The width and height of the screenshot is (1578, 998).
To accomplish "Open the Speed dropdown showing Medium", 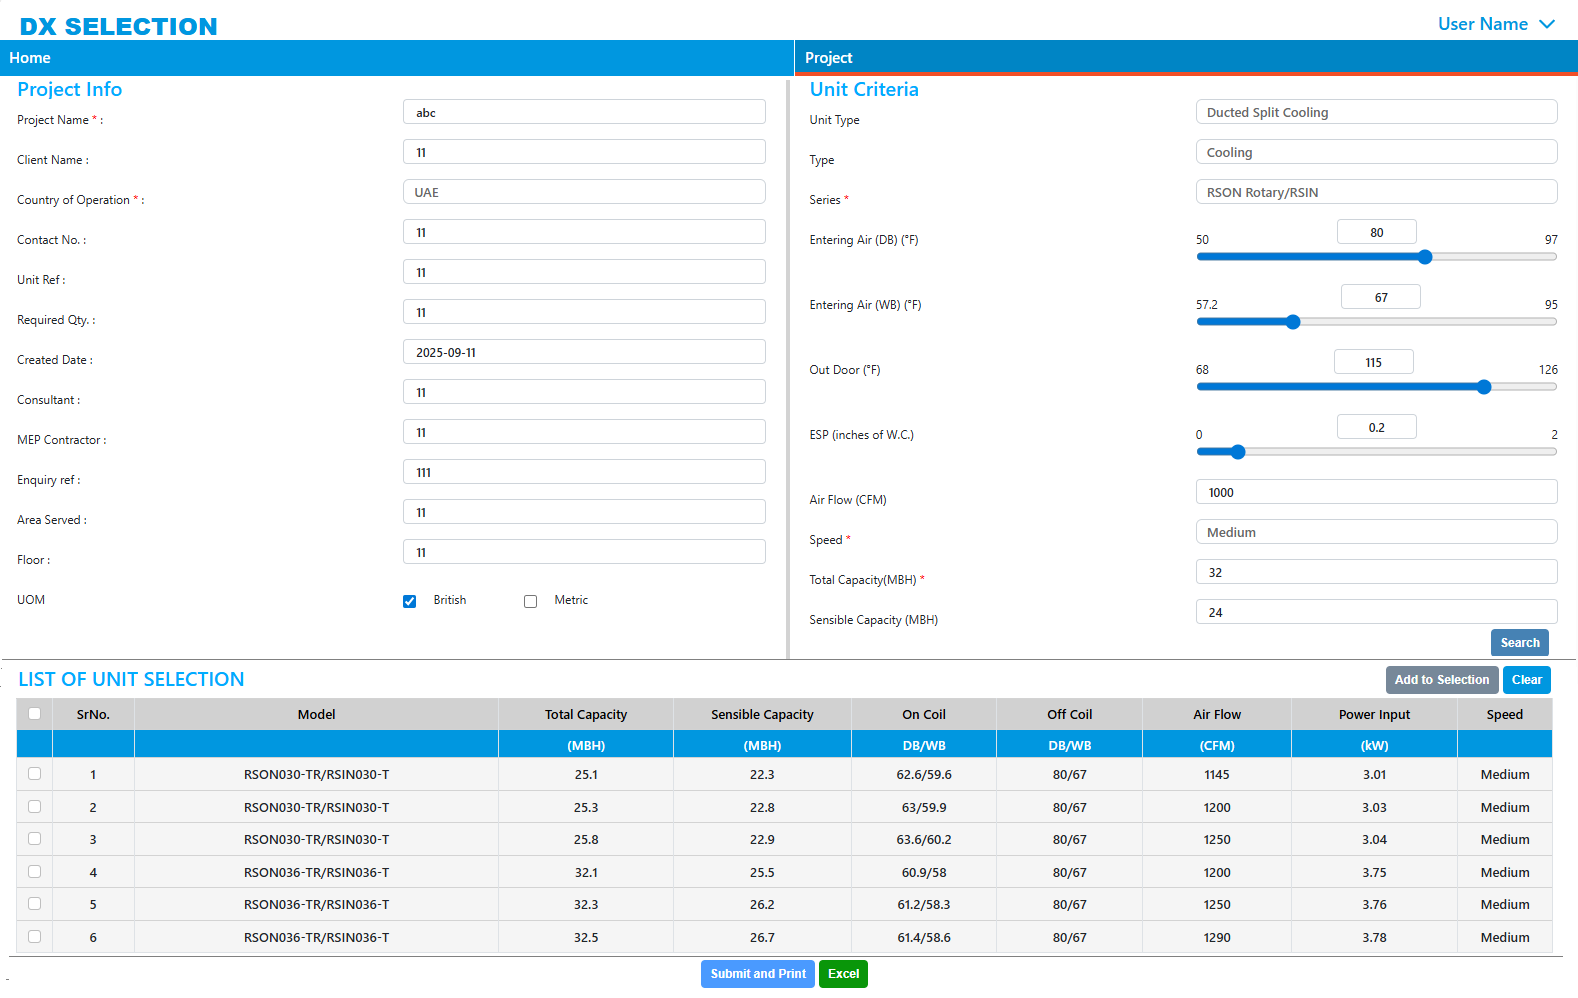I will point(1376,532).
